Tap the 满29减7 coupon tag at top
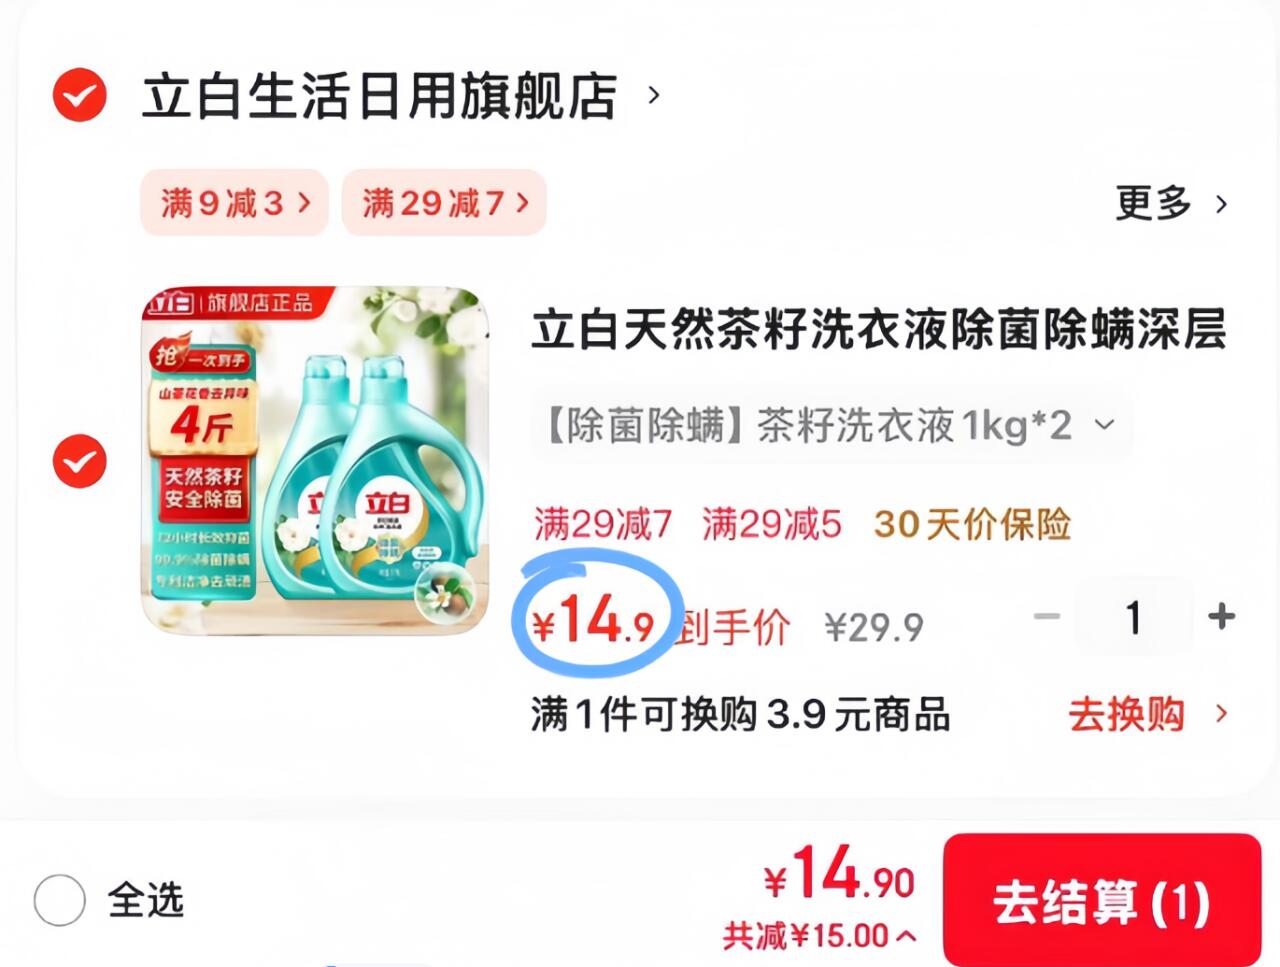This screenshot has width=1280, height=967. pos(444,203)
